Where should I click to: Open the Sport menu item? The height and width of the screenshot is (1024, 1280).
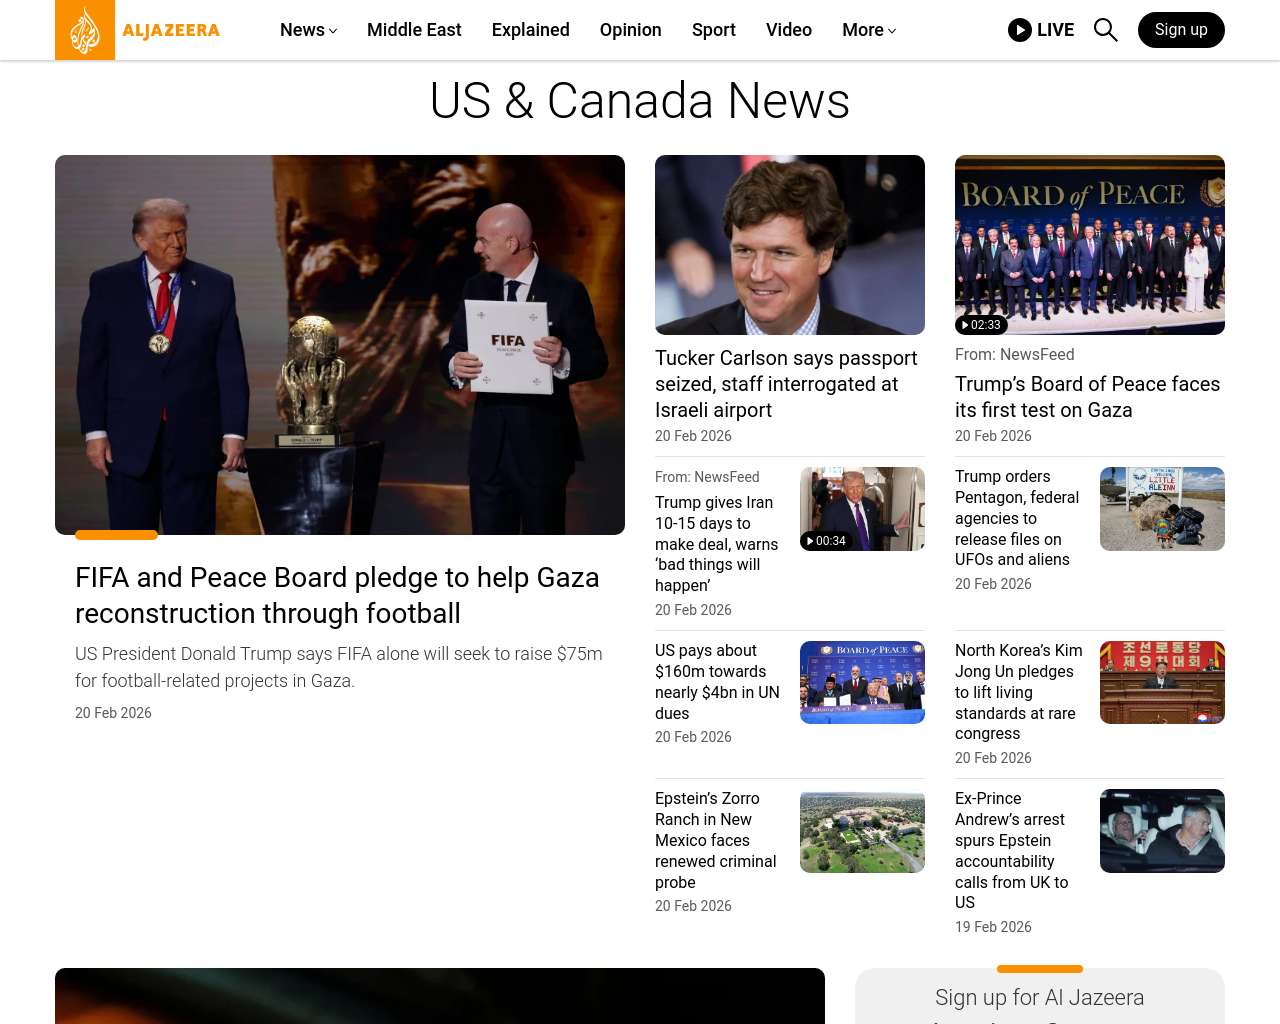713,30
